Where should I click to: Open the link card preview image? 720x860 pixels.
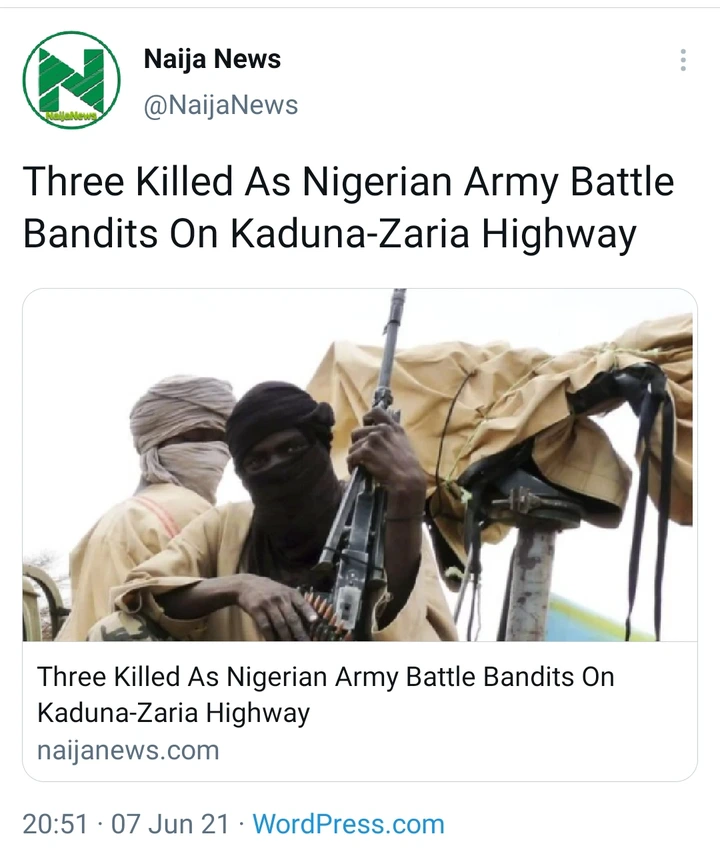[360, 465]
